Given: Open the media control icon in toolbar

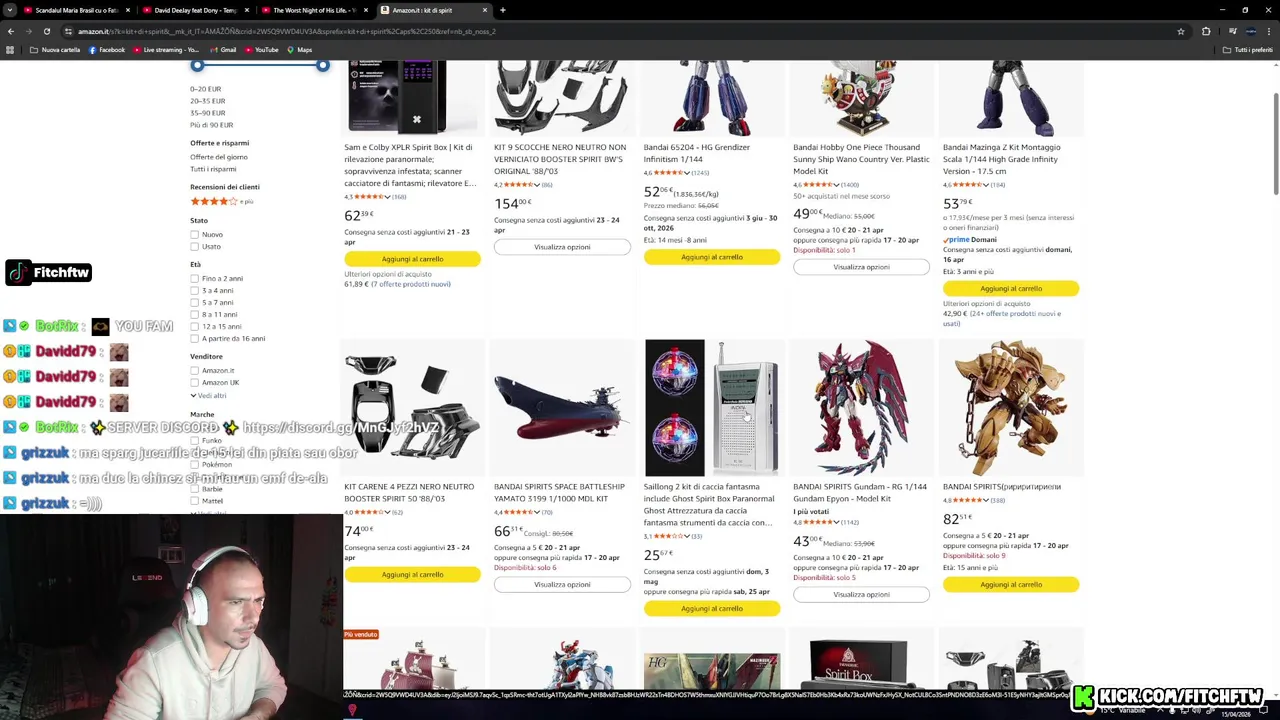Looking at the screenshot, I should coord(1232,31).
